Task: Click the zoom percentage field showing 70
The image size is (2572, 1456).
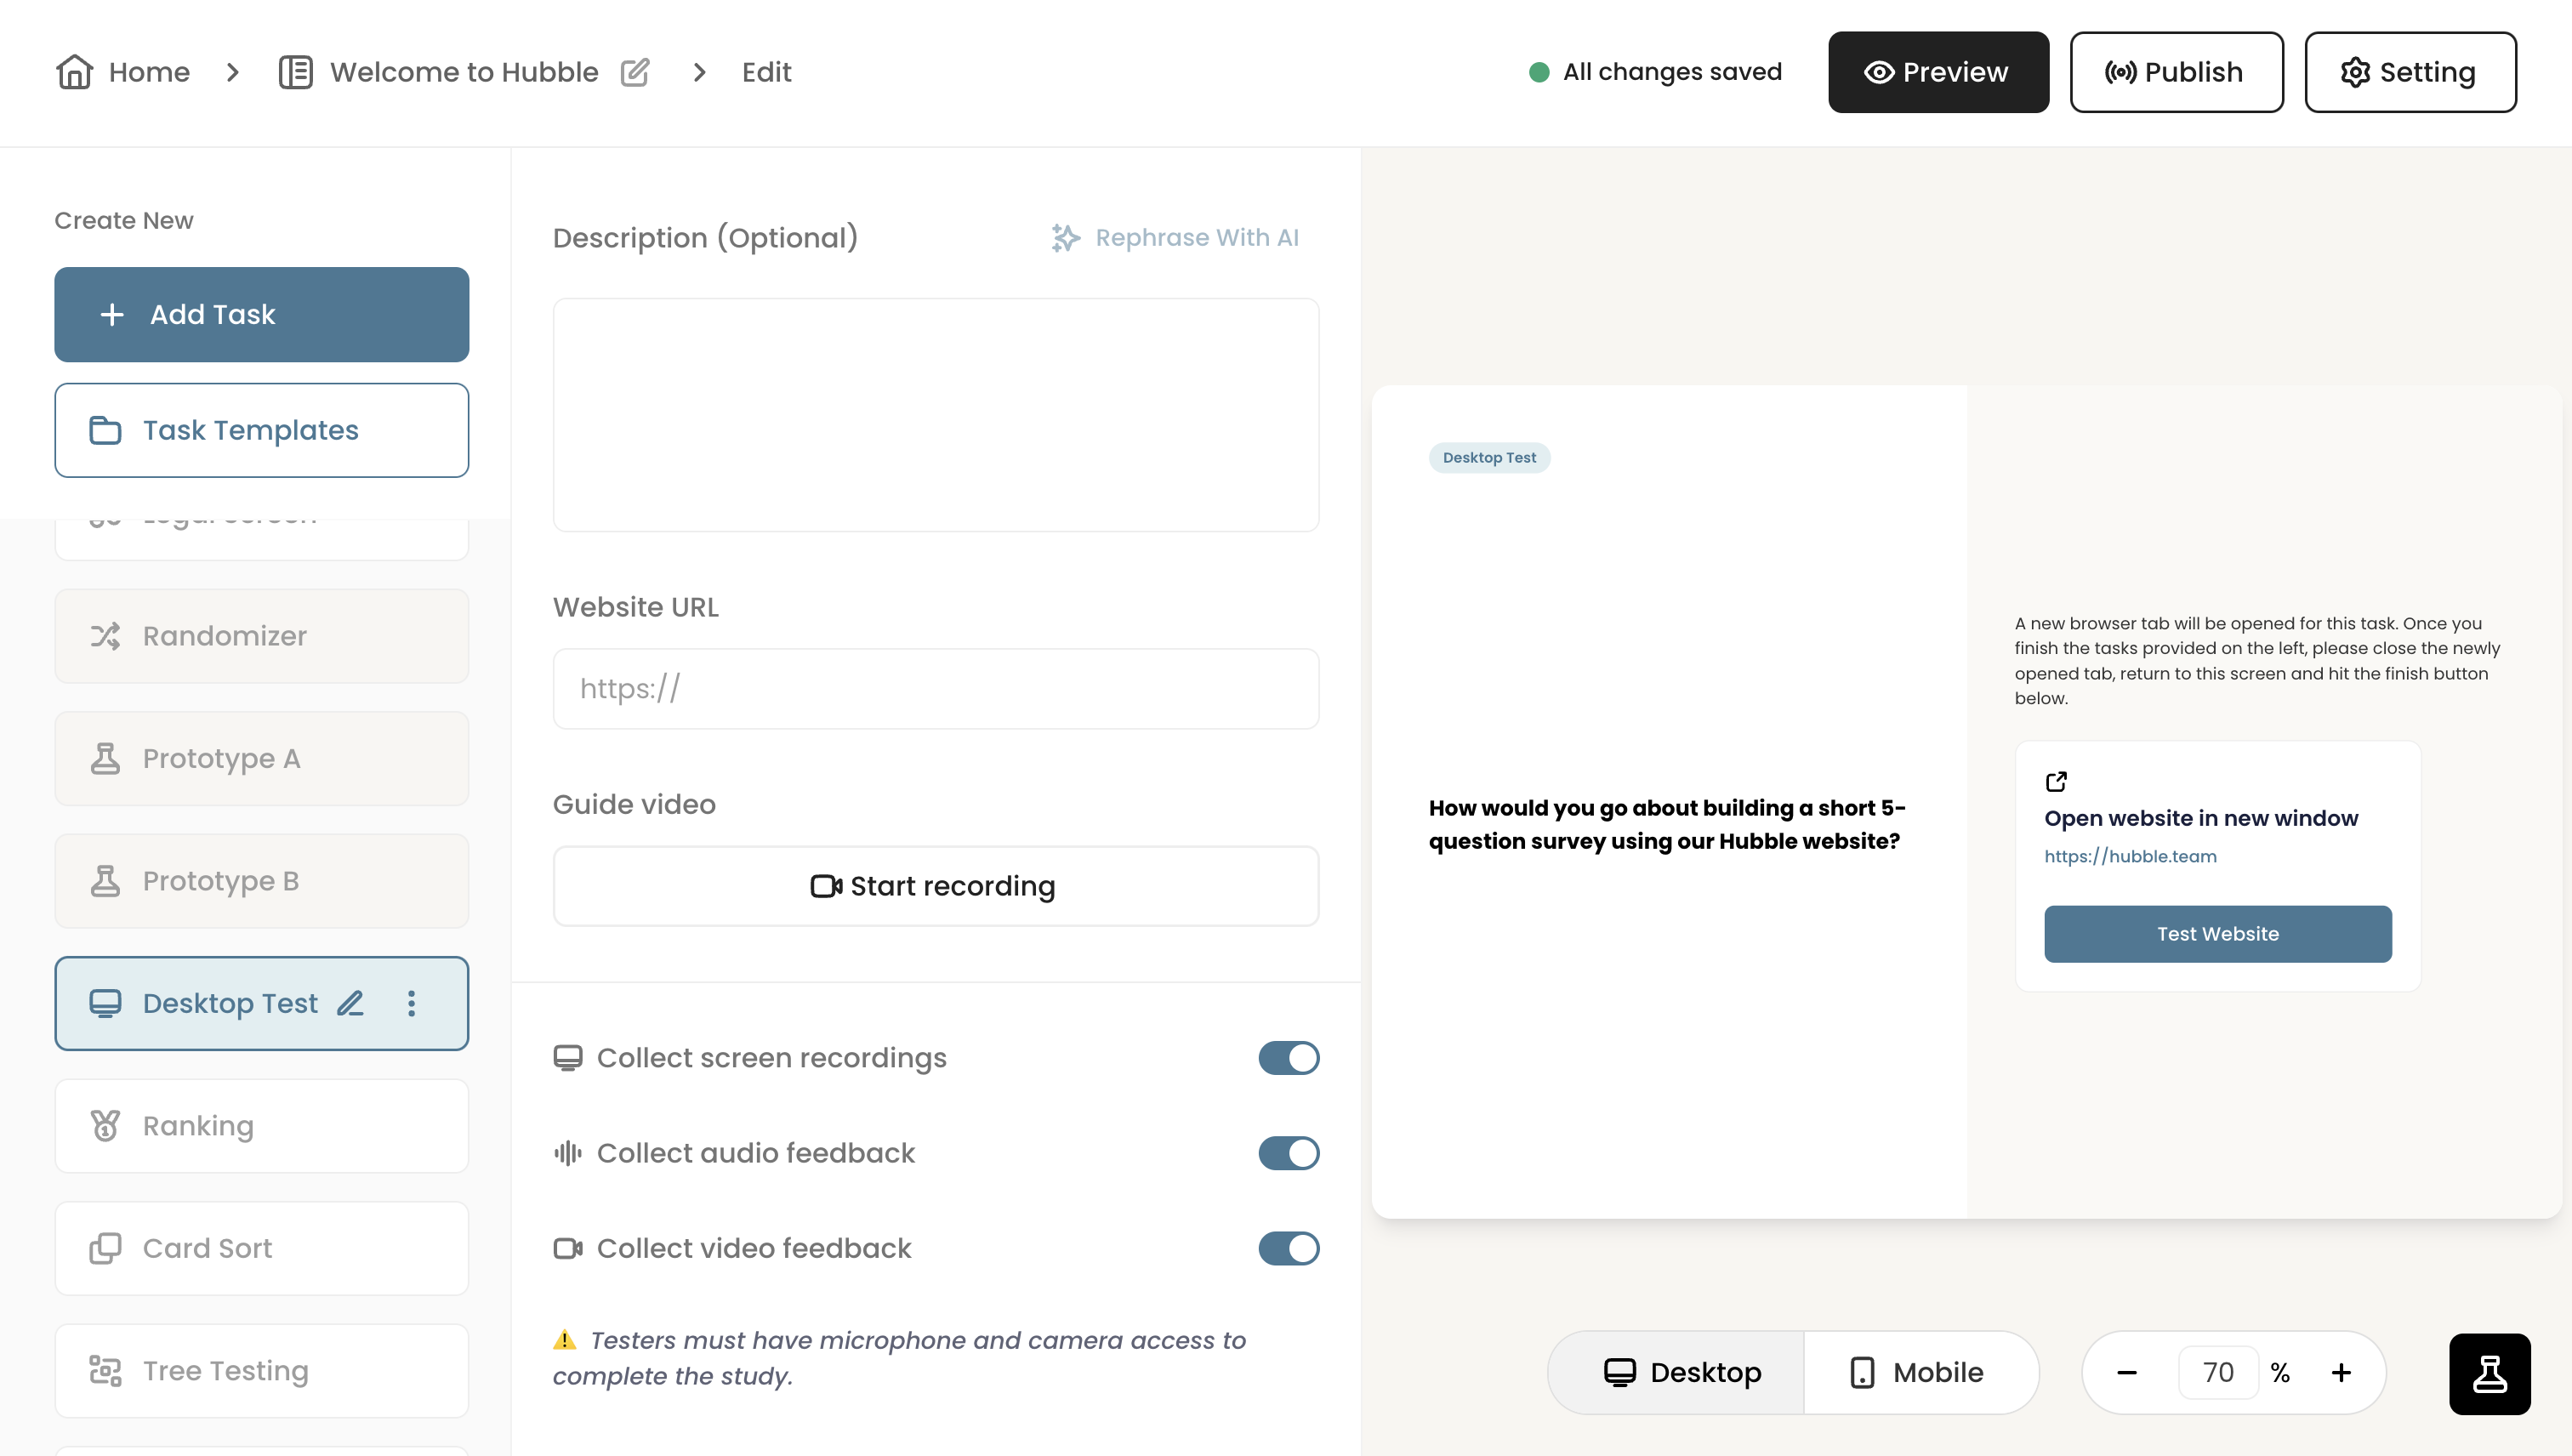Action: point(2218,1373)
